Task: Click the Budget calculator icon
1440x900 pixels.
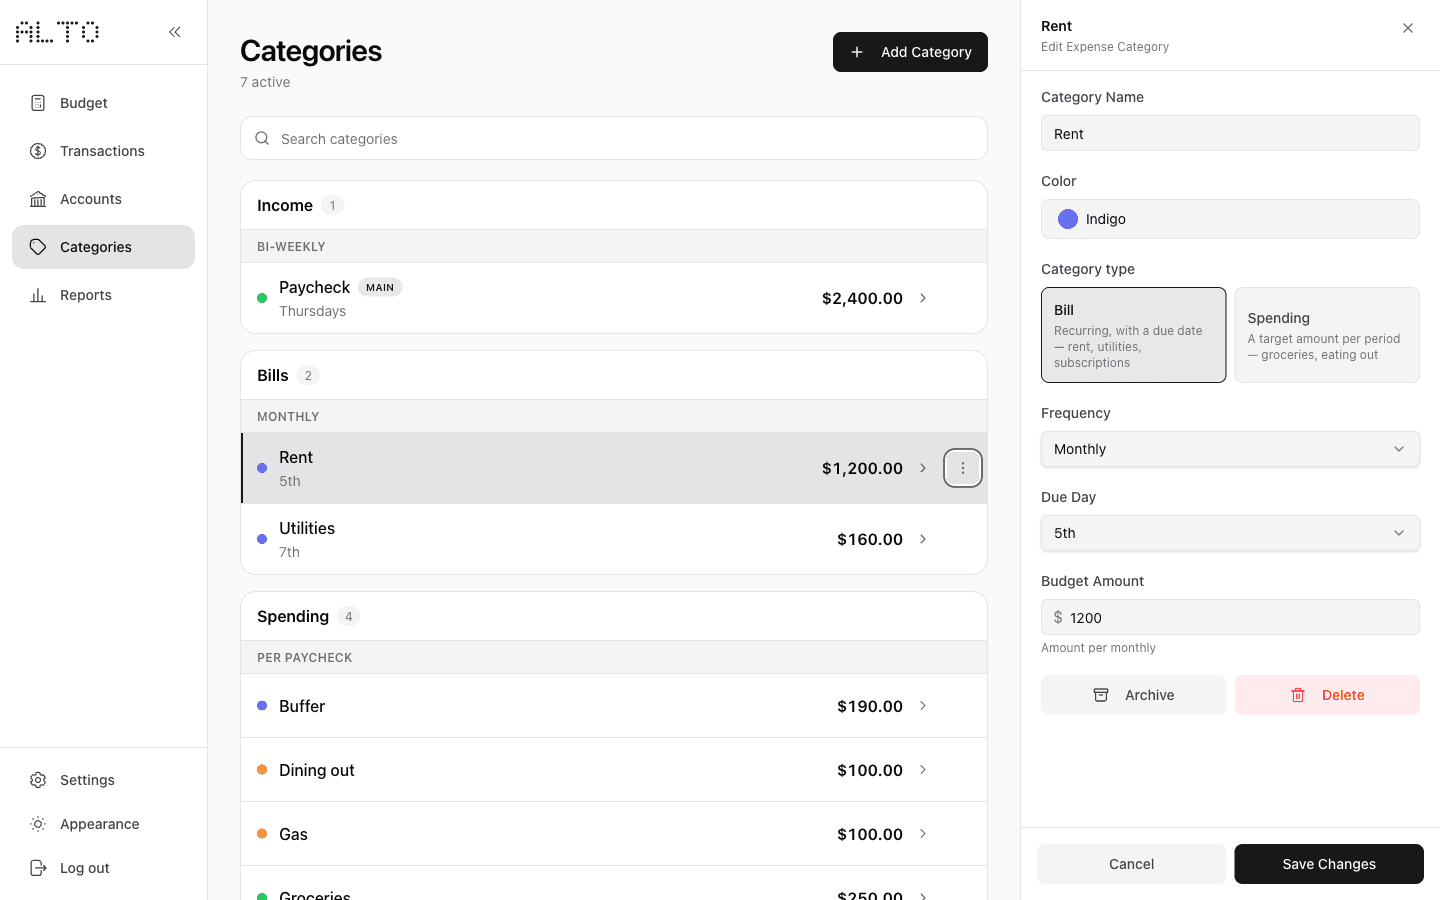Action: pos(38,103)
